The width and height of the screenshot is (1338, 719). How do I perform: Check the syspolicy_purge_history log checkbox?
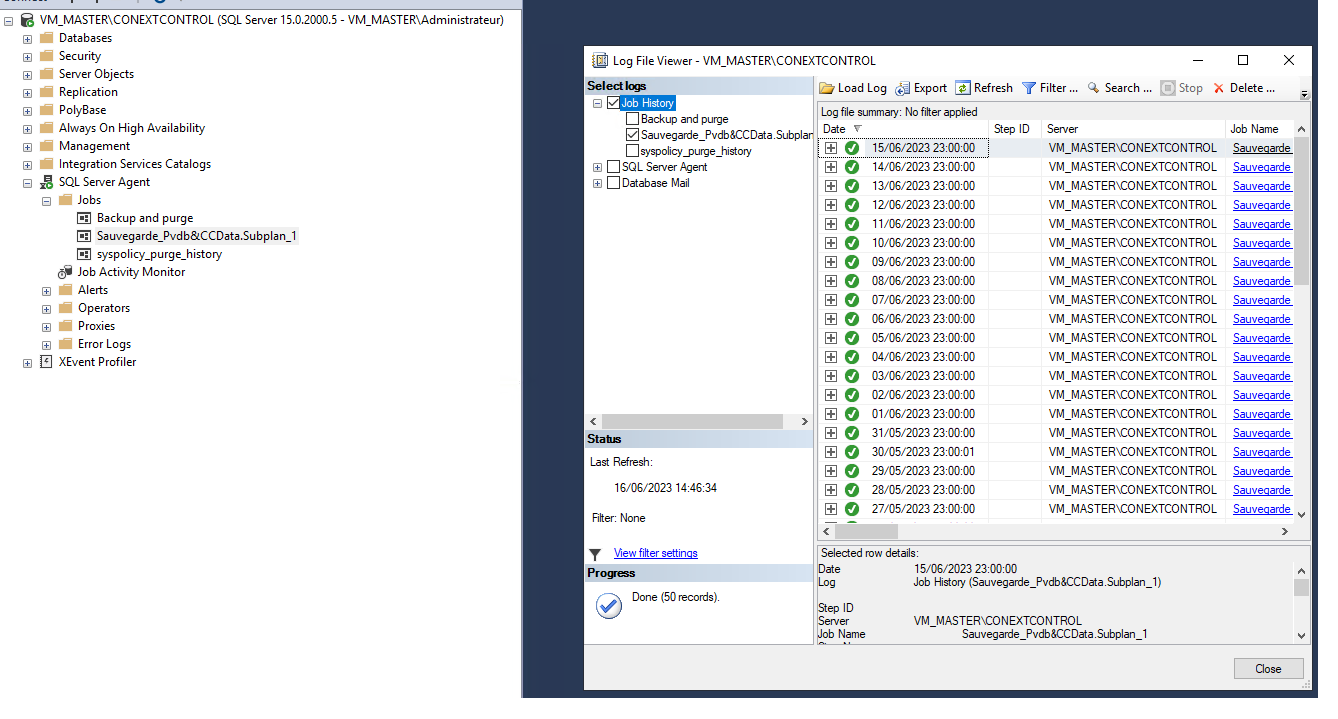click(x=632, y=151)
